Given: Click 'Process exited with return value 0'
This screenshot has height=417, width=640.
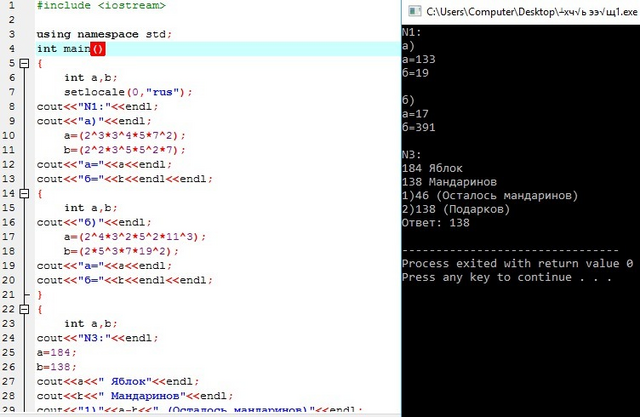Looking at the screenshot, I should pos(517,264).
